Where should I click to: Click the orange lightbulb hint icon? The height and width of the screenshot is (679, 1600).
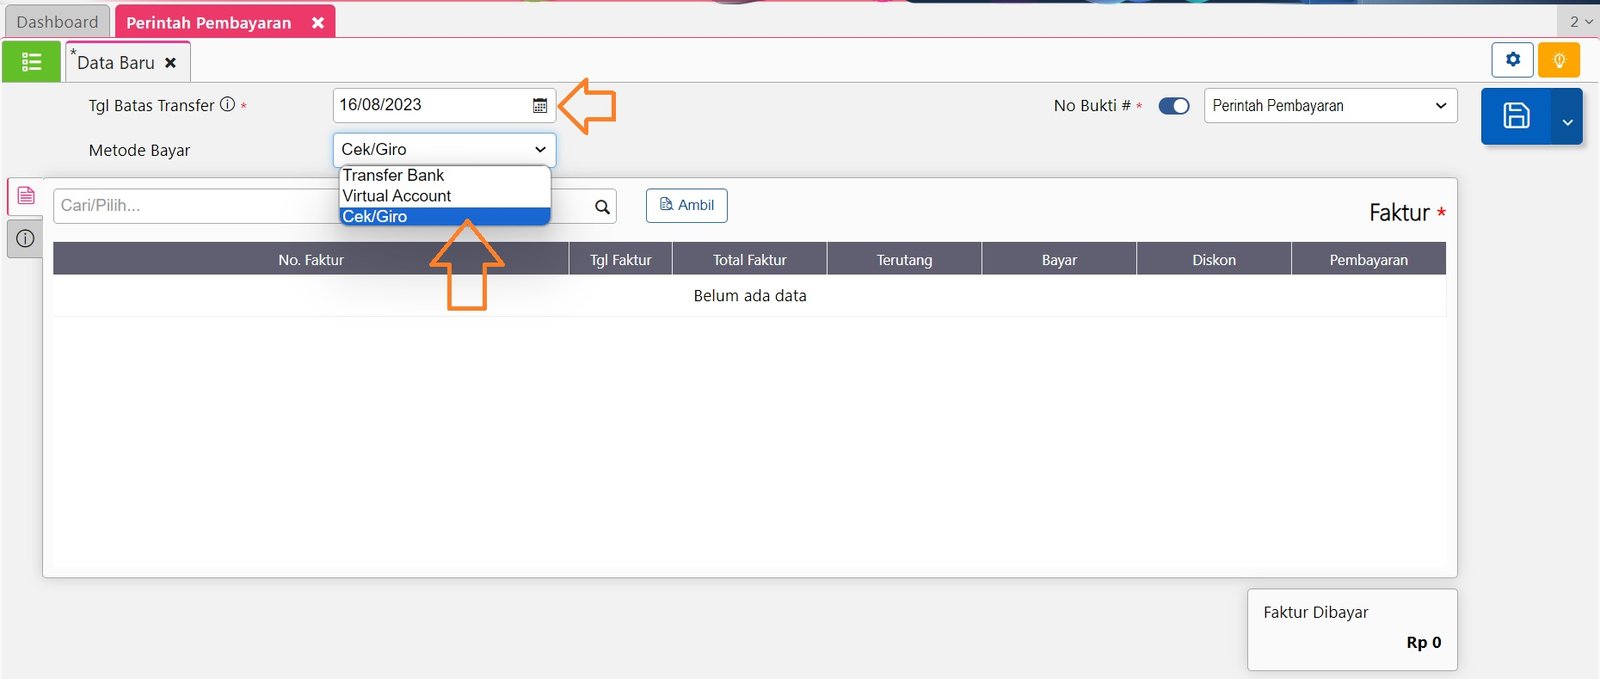point(1558,60)
